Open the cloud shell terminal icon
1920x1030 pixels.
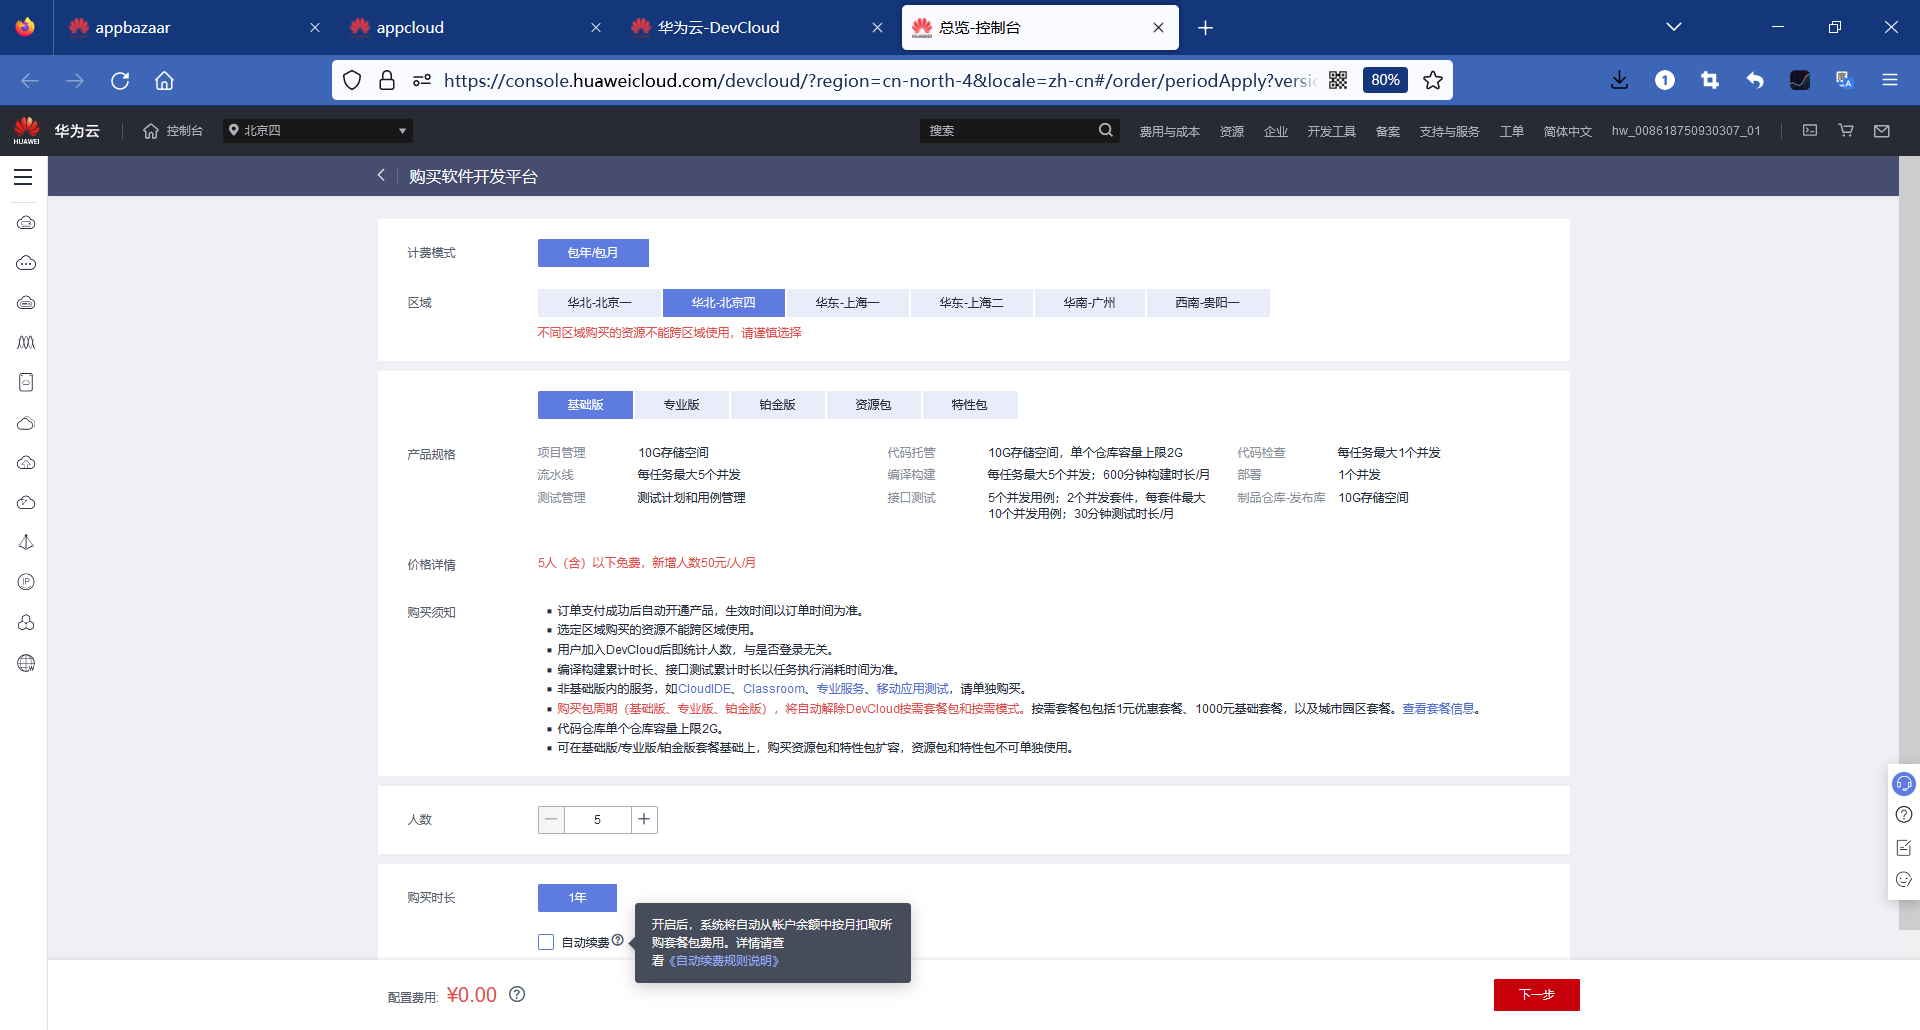[1810, 130]
